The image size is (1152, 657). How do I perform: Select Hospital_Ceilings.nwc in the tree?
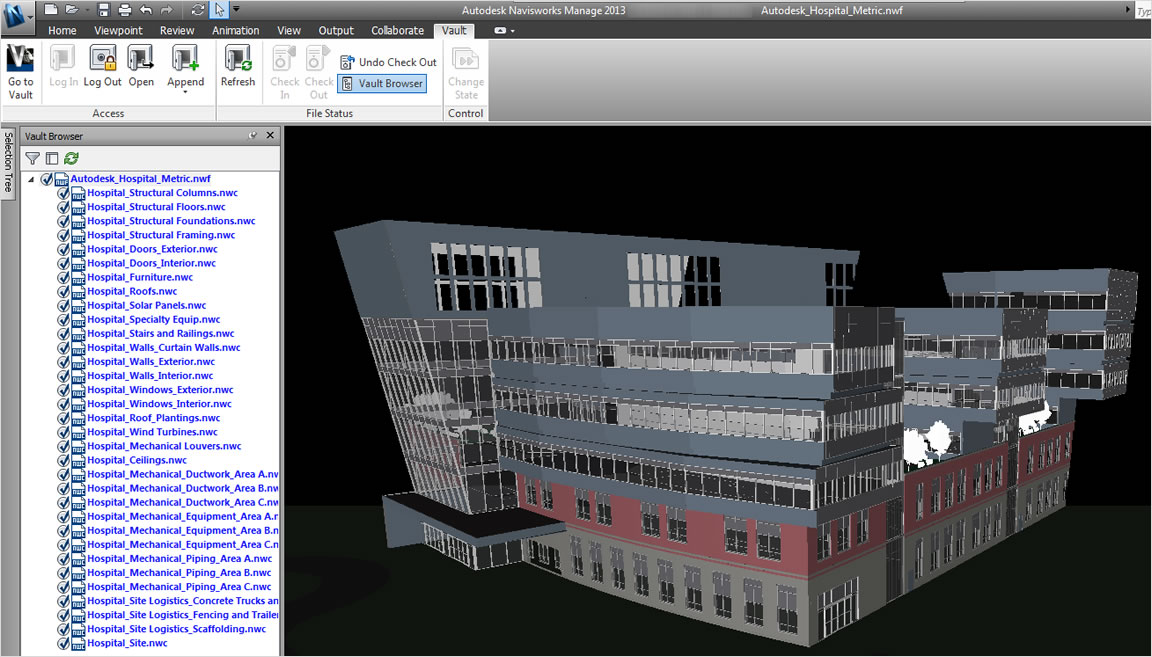coord(137,460)
